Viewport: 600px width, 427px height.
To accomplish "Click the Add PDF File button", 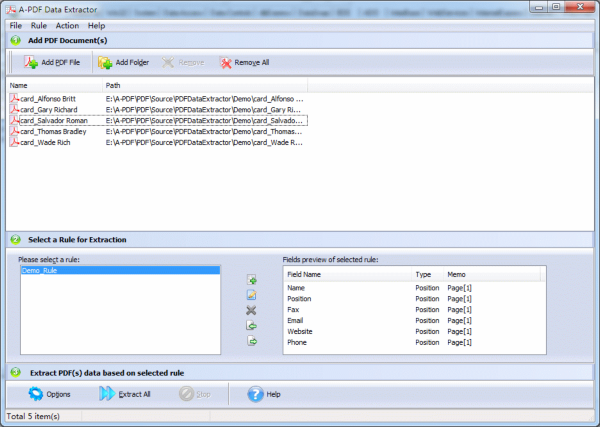I will pos(52,62).
